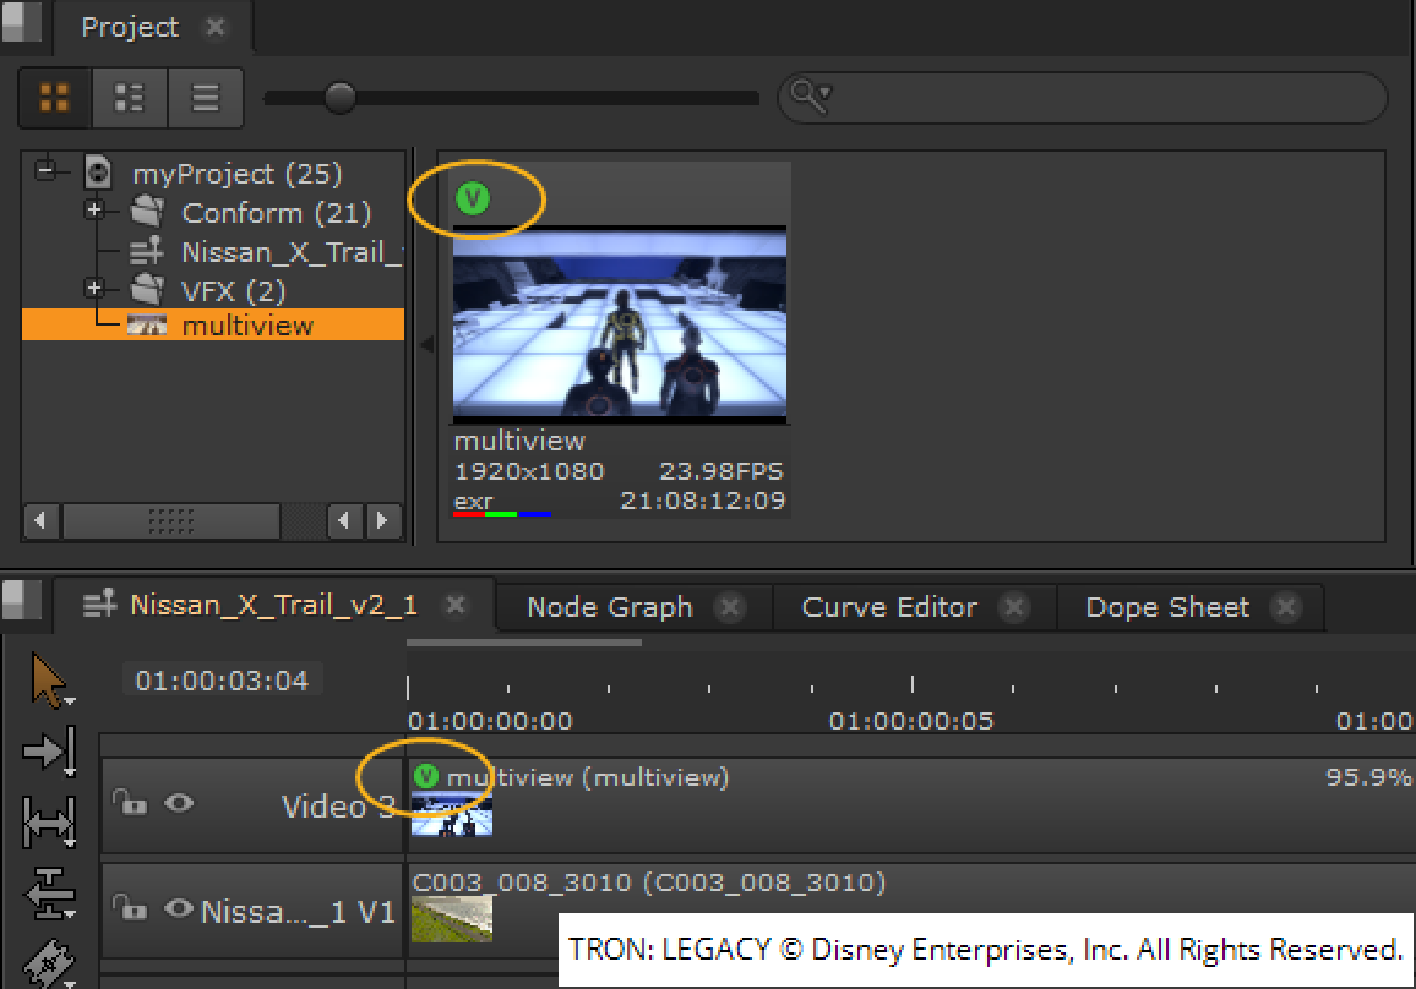Toggle visibility eye of Nissa..._1 V1 track
Viewport: 1416px width, 989px height.
[x=179, y=908]
